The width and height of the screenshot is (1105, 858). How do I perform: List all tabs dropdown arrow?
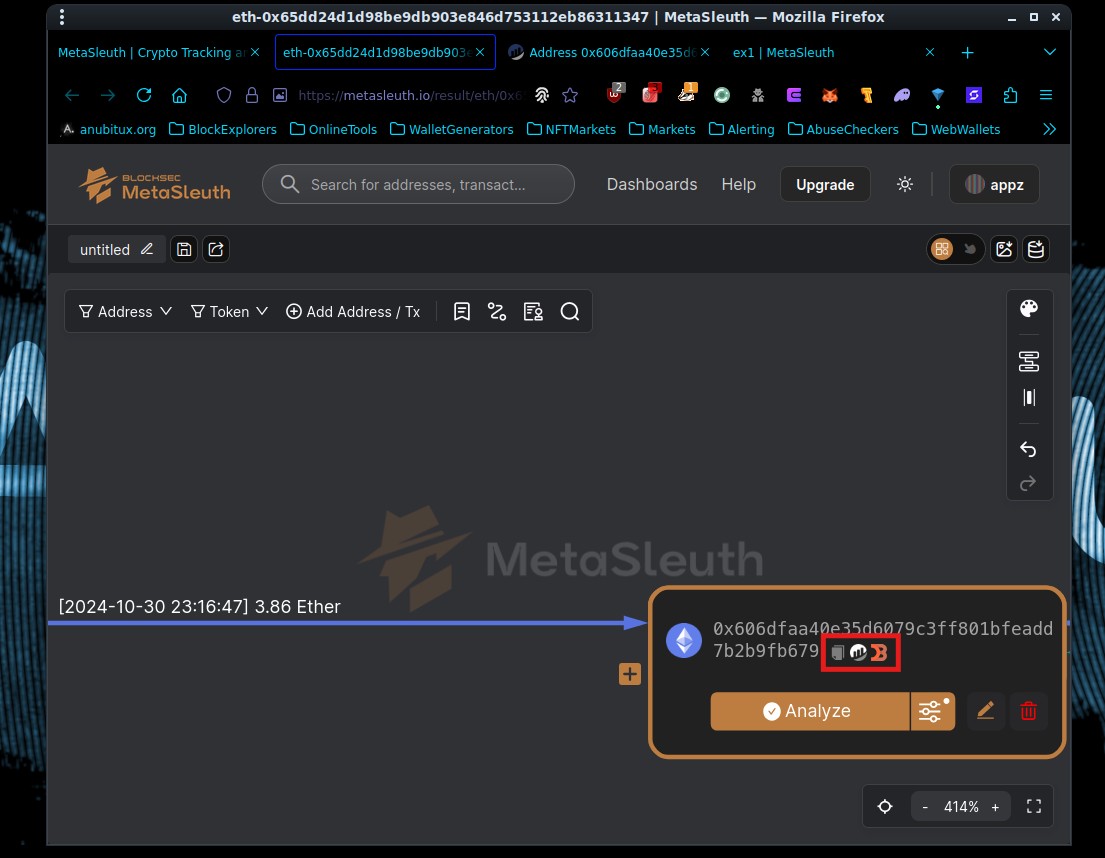1049,52
